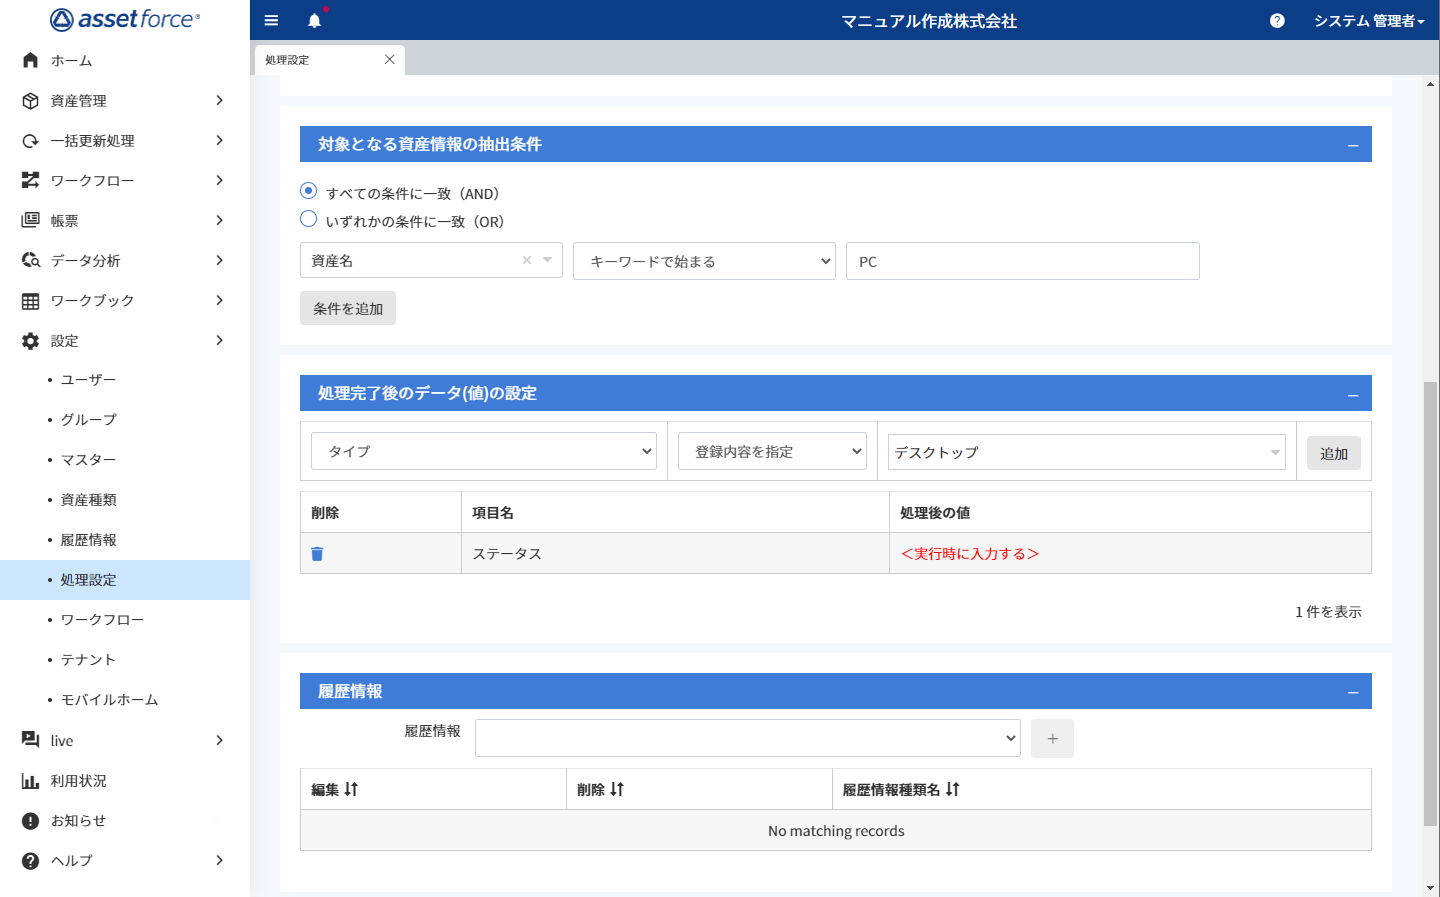The image size is (1440, 897).
Task: Open the キーワードで始まる condition dropdown
Action: pos(704,261)
